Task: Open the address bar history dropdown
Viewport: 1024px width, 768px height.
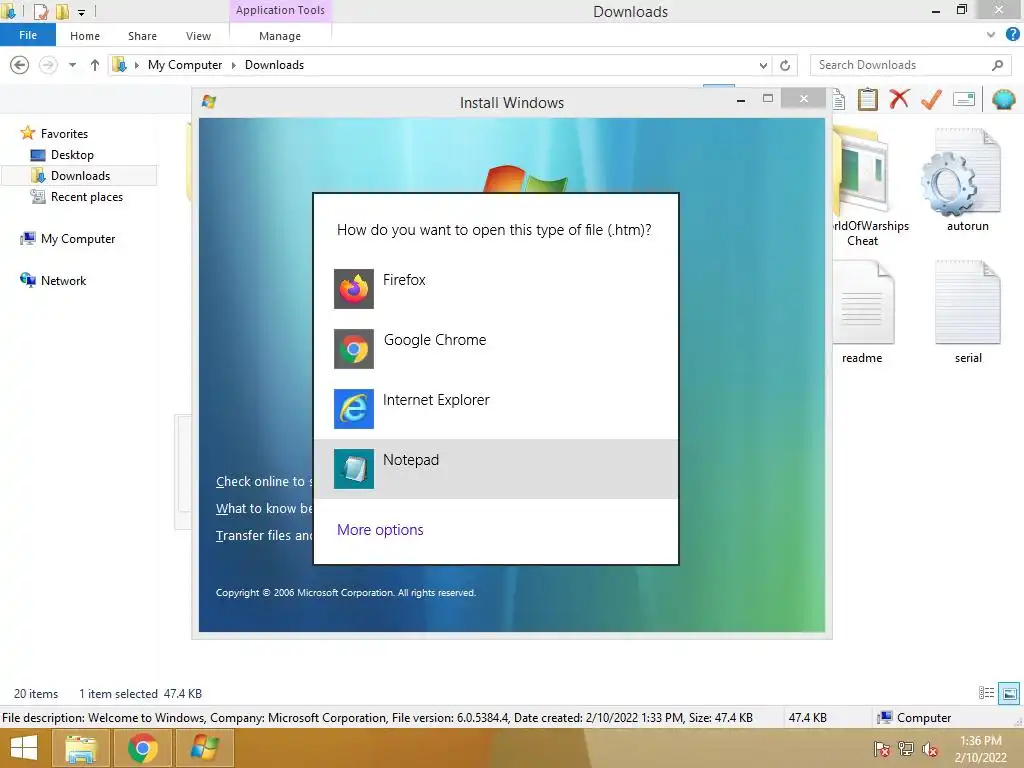Action: point(763,65)
